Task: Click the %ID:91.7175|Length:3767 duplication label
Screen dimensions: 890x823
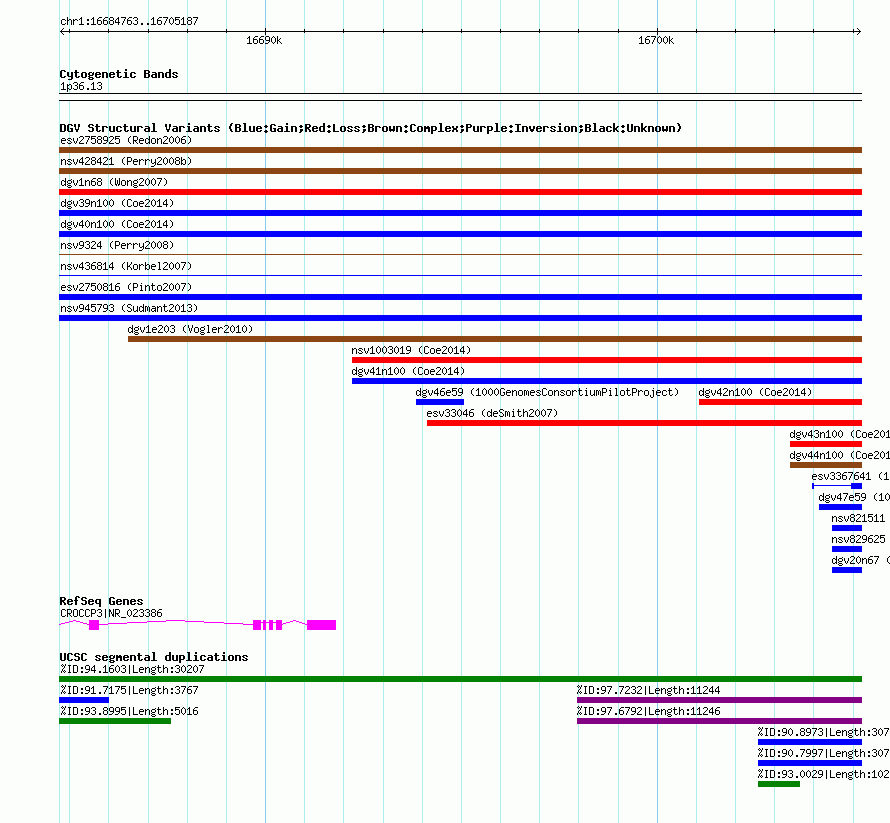Action: 129,691
